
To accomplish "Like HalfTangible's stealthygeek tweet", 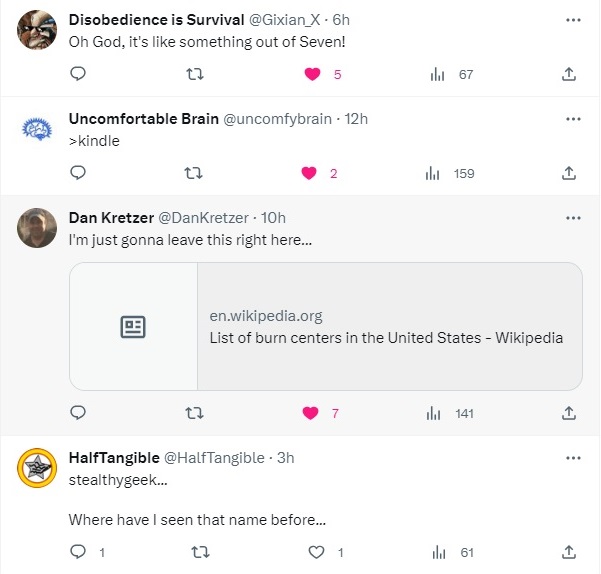I will click(x=317, y=552).
